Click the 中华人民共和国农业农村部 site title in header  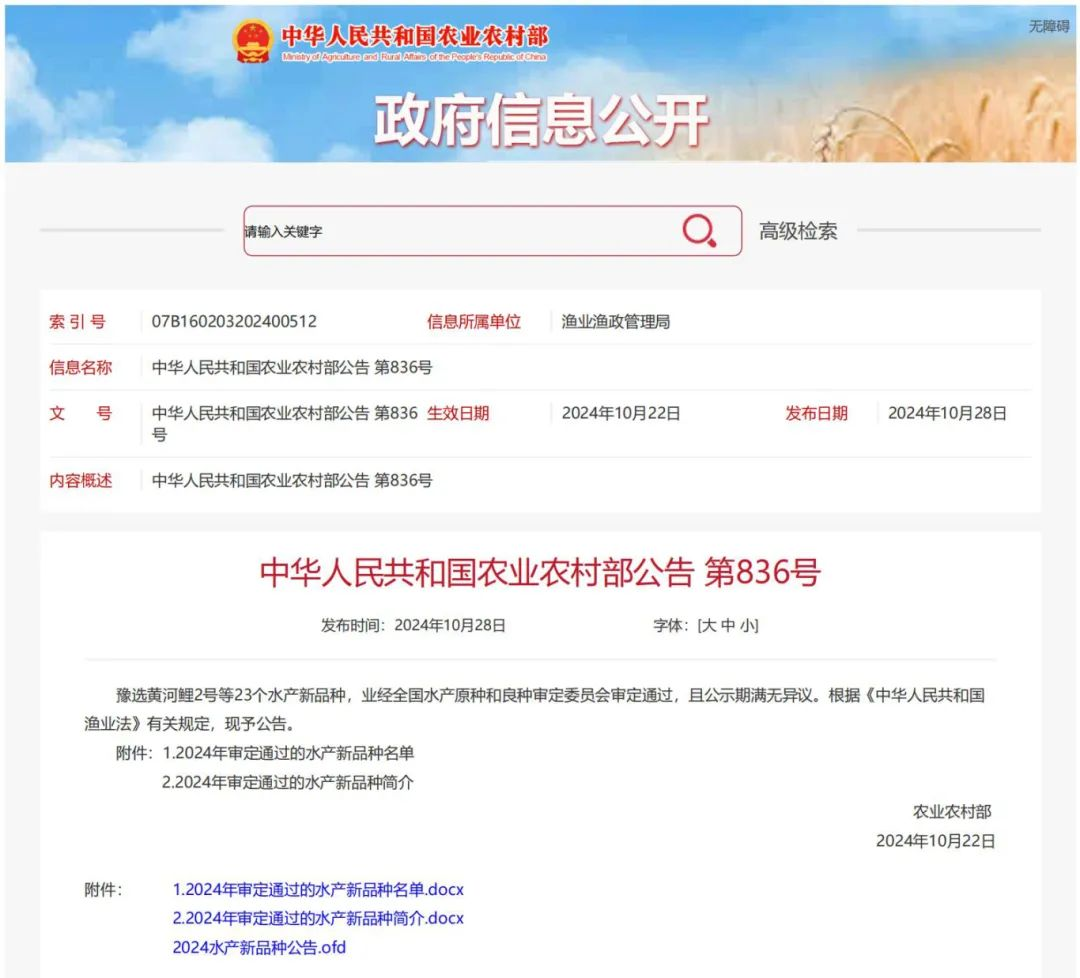coord(414,37)
